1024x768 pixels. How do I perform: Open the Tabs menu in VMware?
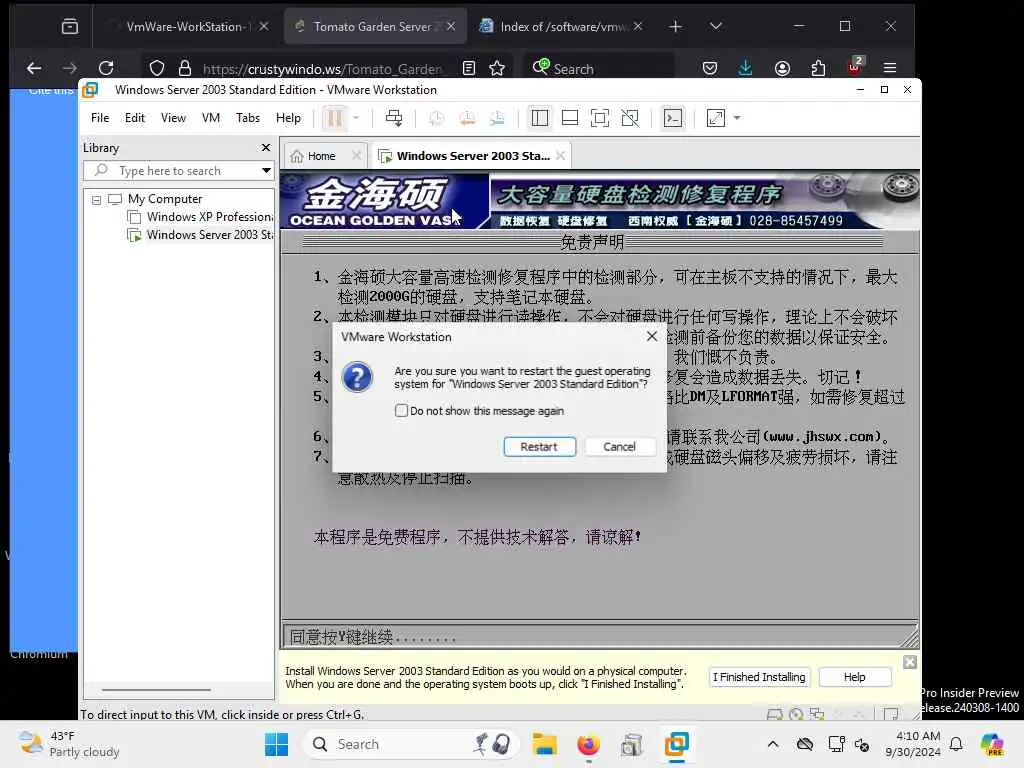pos(248,118)
